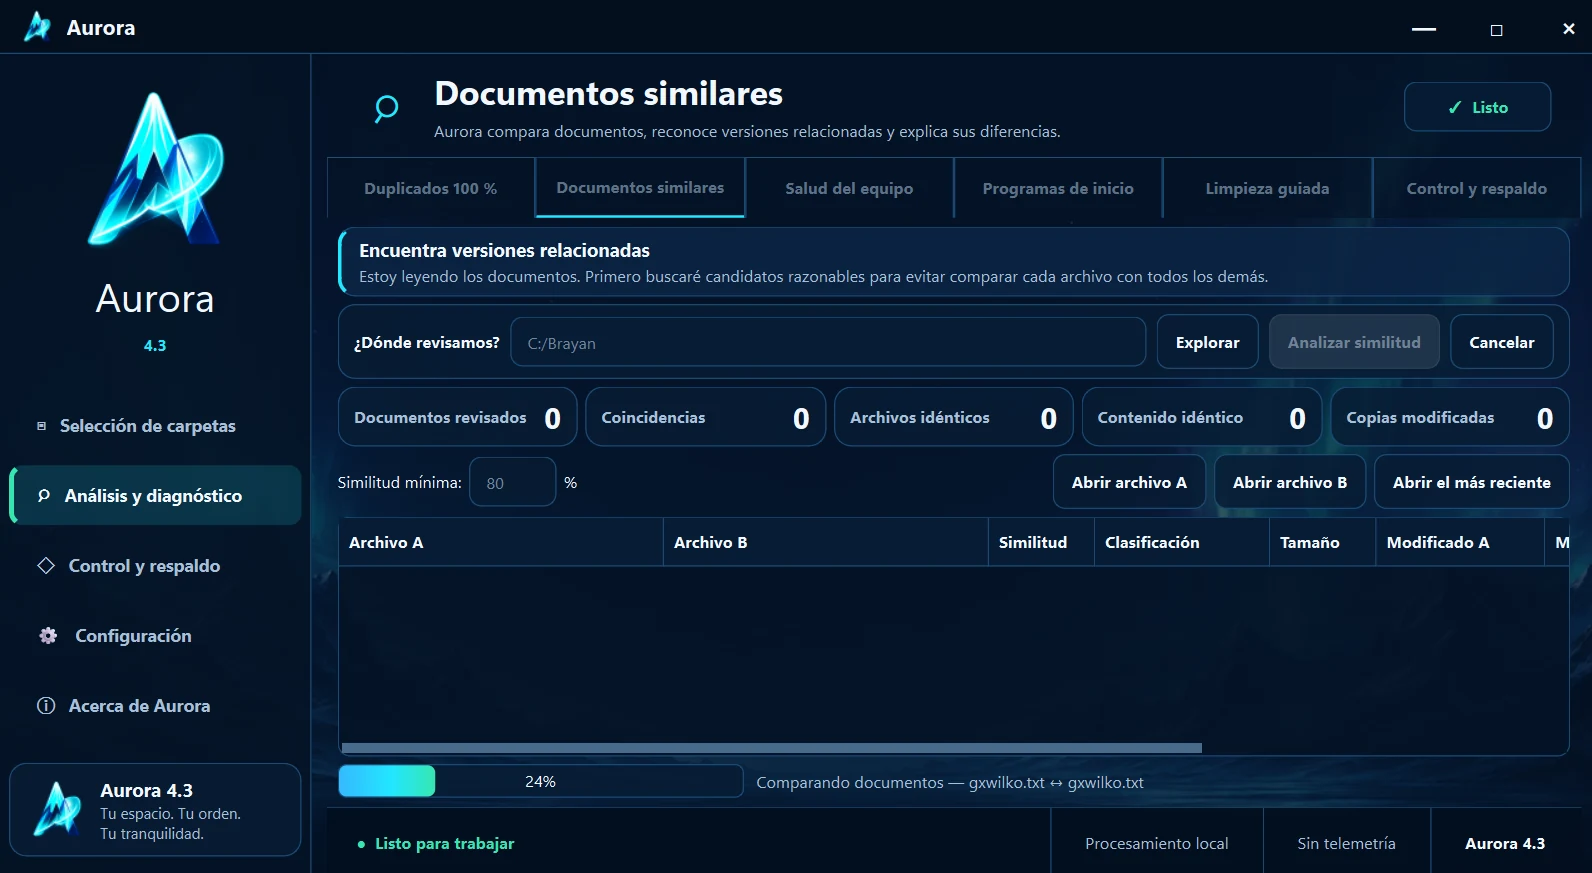The width and height of the screenshot is (1592, 873).
Task: Click the 24% progress bar
Action: coord(540,781)
